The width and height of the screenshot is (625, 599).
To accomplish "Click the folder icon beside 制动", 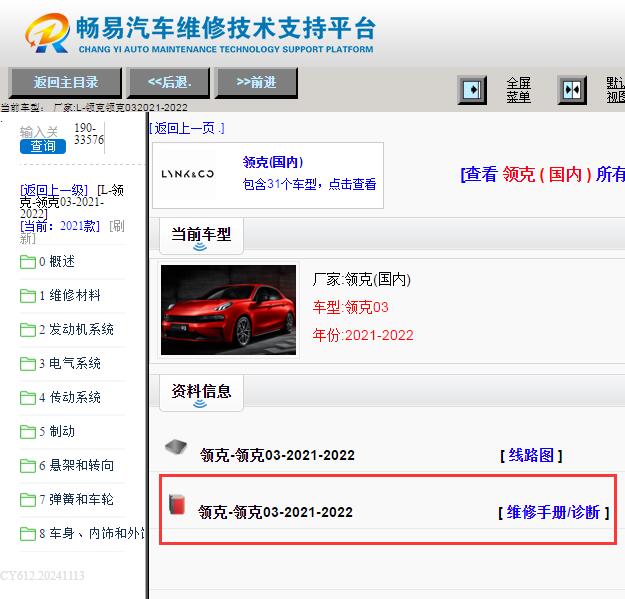I will [x=28, y=432].
